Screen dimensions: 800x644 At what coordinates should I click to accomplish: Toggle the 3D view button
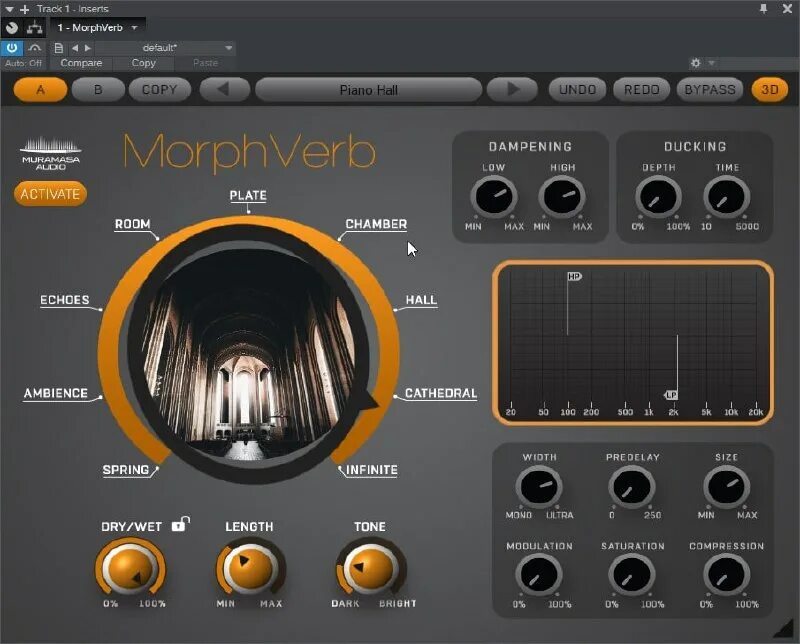770,90
